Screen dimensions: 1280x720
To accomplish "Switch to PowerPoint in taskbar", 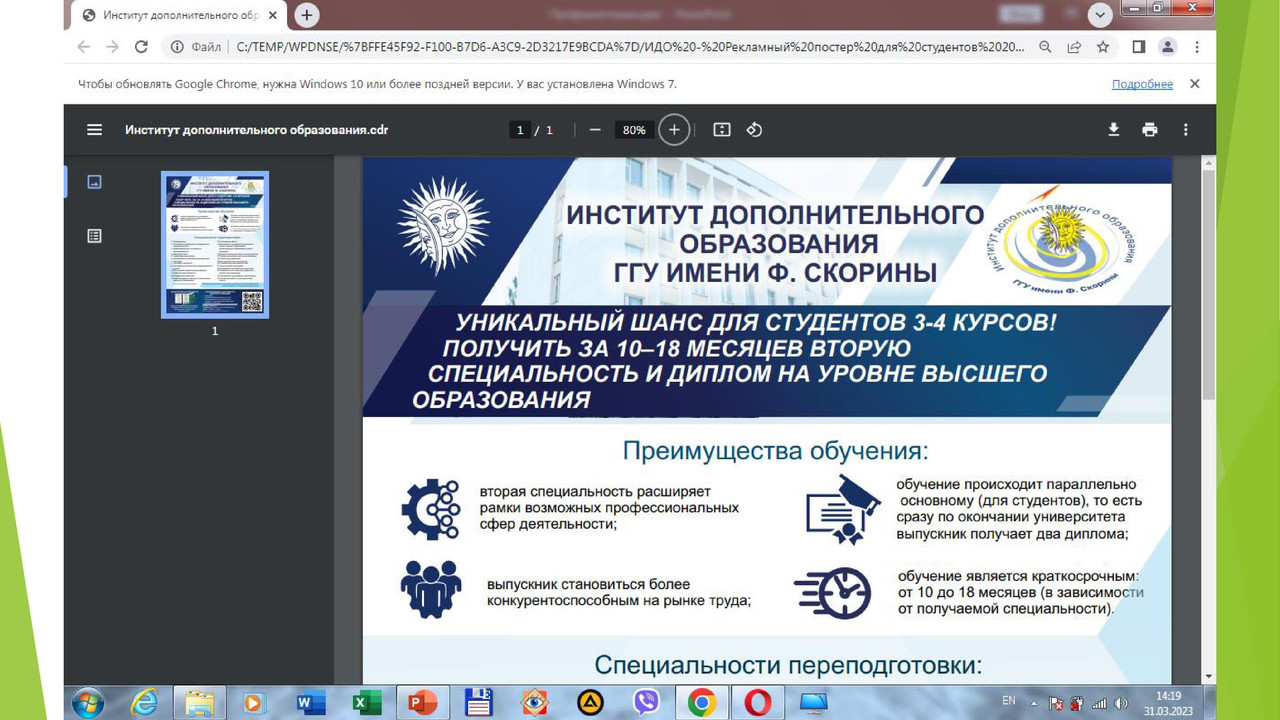I will tap(423, 704).
